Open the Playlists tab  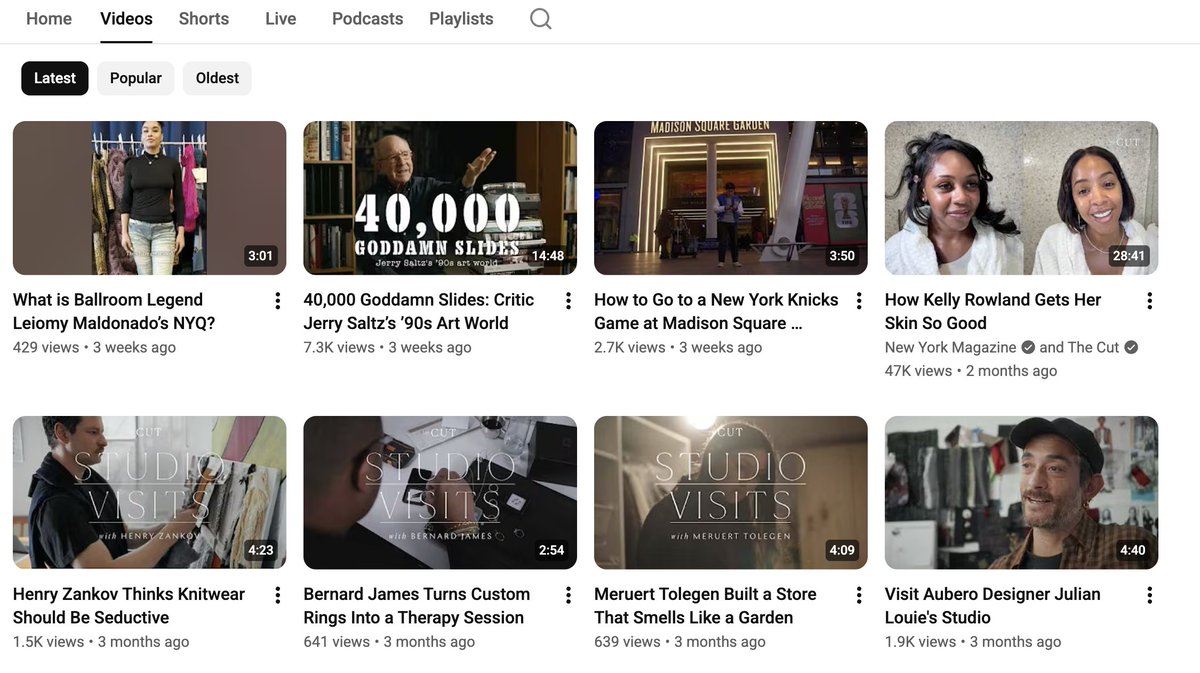point(461,19)
